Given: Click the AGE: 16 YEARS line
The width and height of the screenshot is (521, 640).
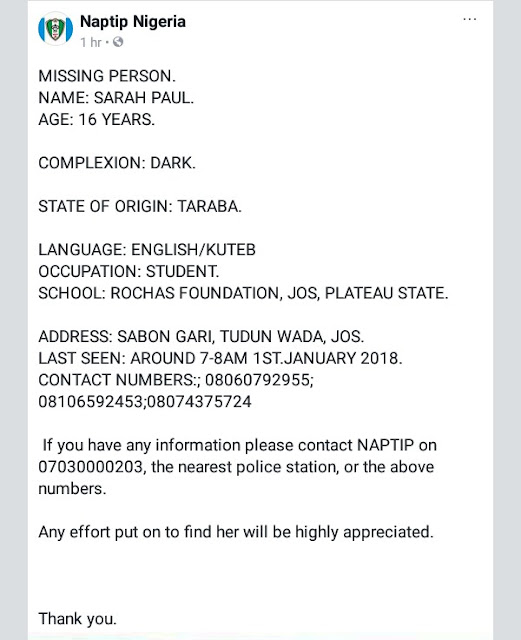Looking at the screenshot, I should (x=97, y=120).
